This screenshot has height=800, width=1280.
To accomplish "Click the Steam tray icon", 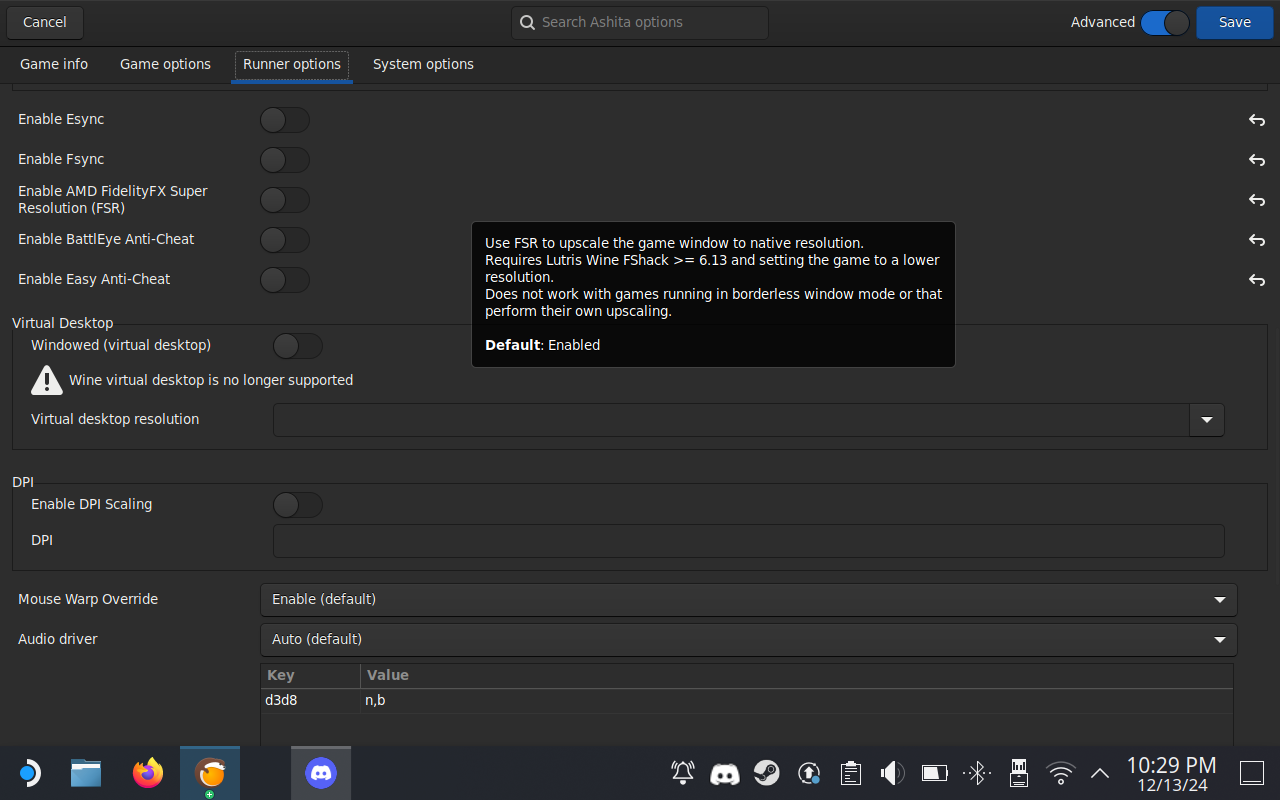I will point(767,773).
